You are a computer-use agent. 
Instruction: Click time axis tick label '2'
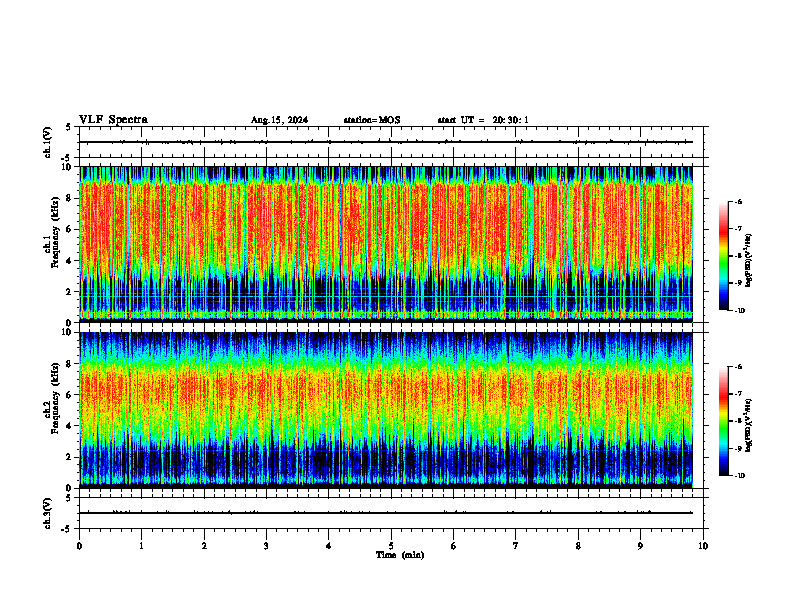[204, 546]
